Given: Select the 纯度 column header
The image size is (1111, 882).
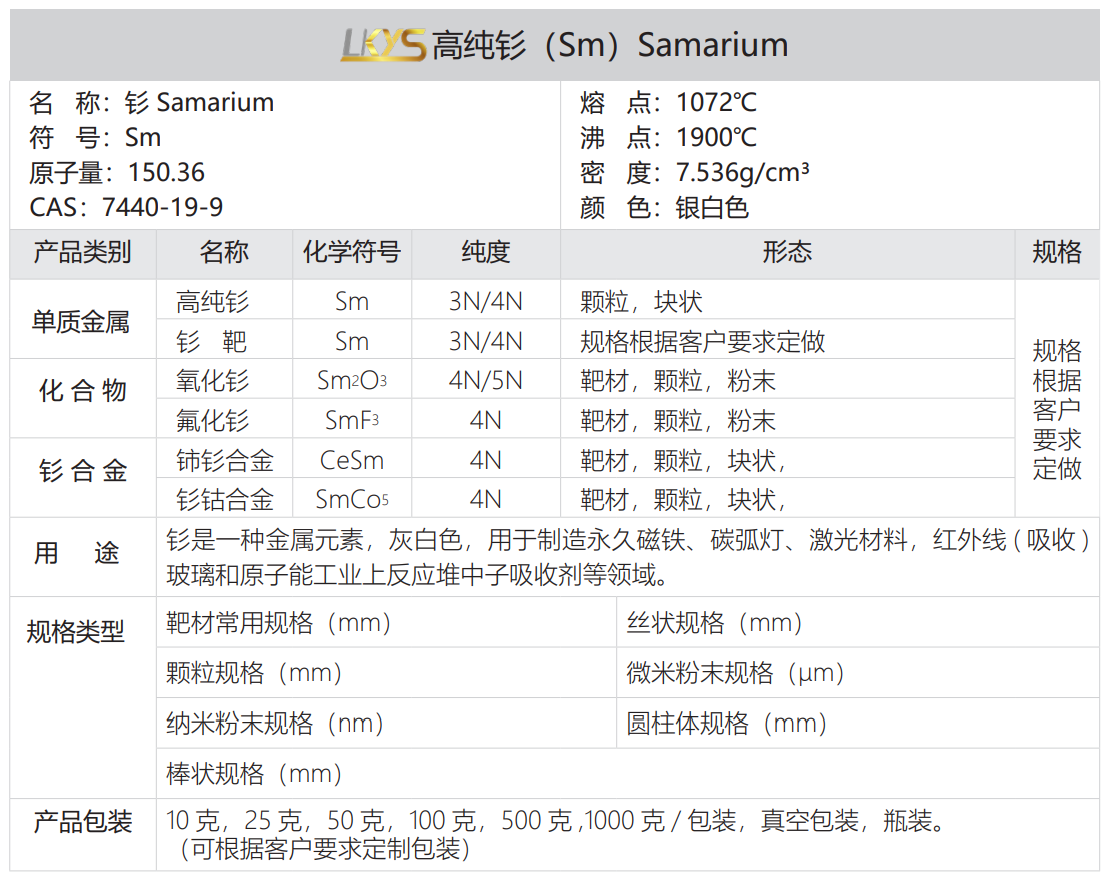Looking at the screenshot, I should tap(485, 252).
